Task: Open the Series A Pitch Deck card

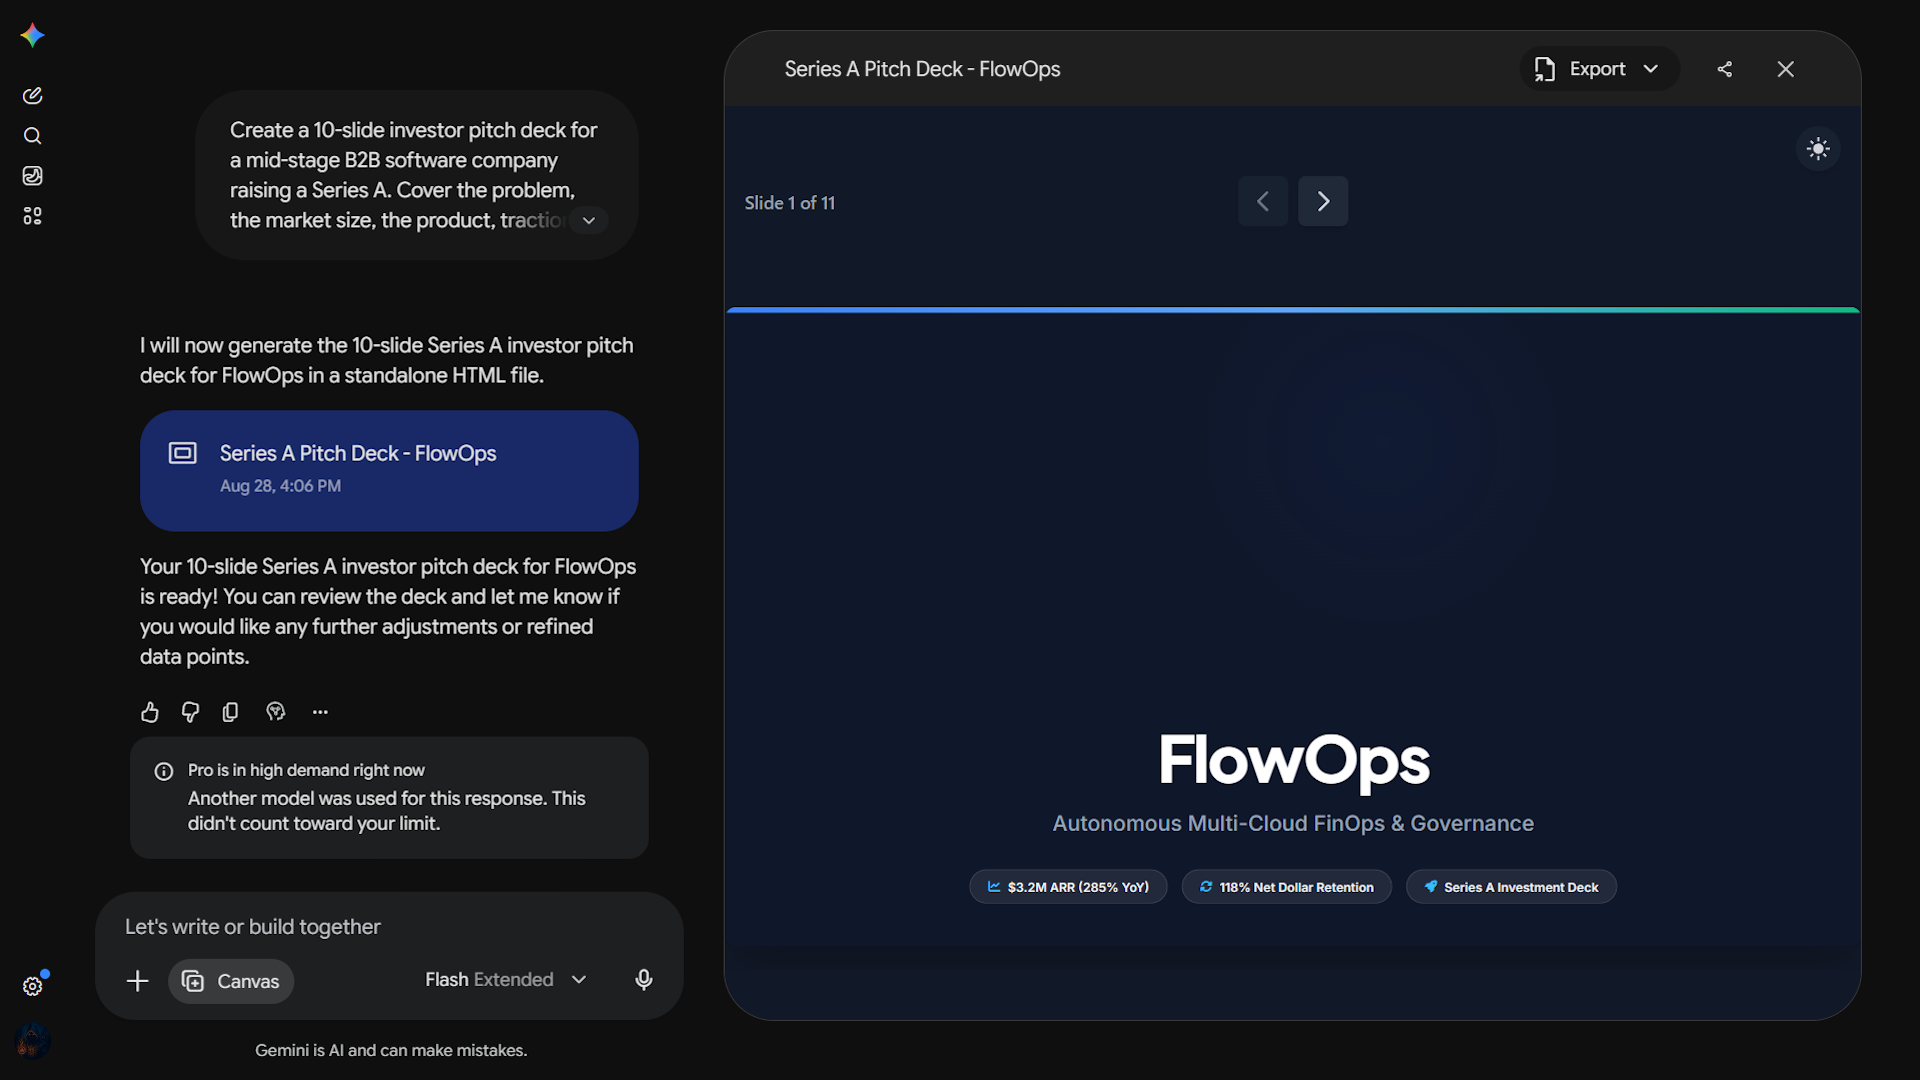Action: pos(389,470)
